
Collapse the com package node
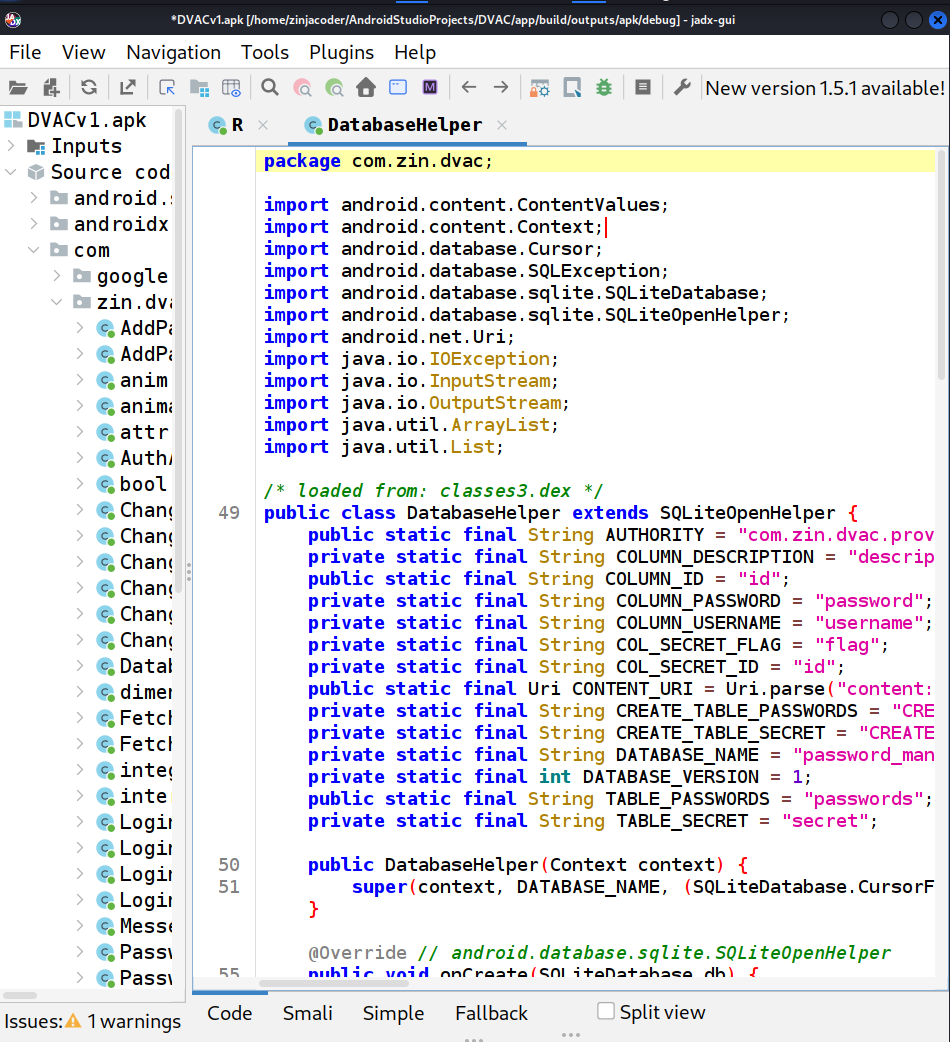point(34,250)
